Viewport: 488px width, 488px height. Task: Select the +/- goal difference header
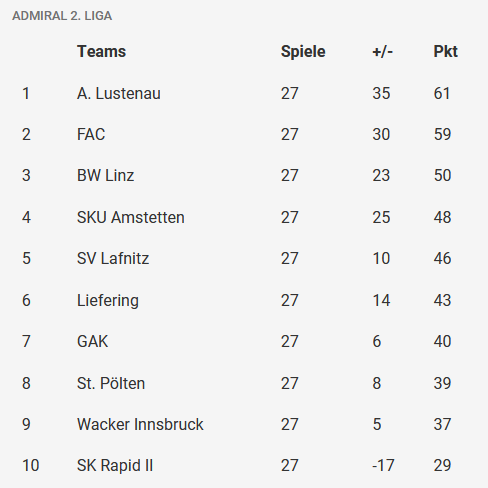coord(382,52)
